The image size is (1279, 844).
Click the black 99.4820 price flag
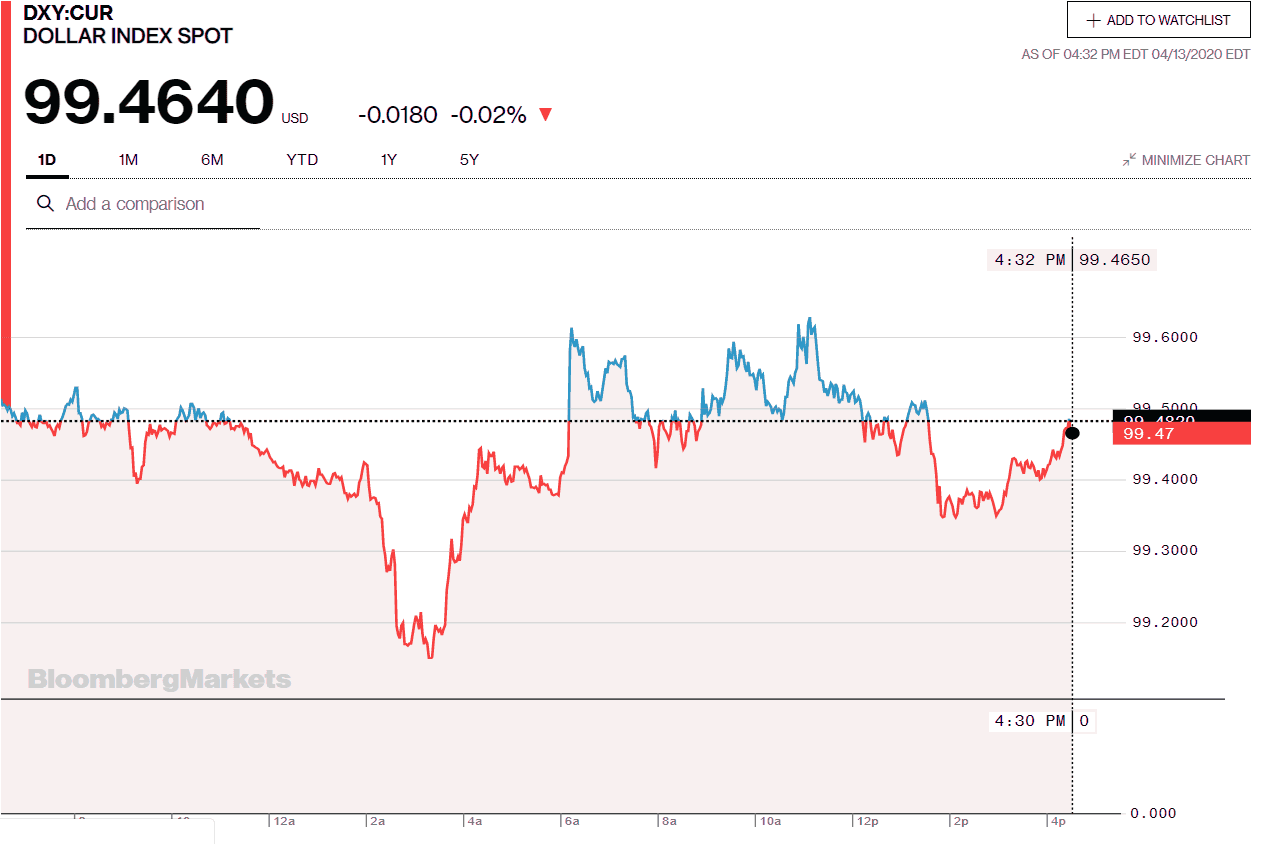click(1180, 416)
